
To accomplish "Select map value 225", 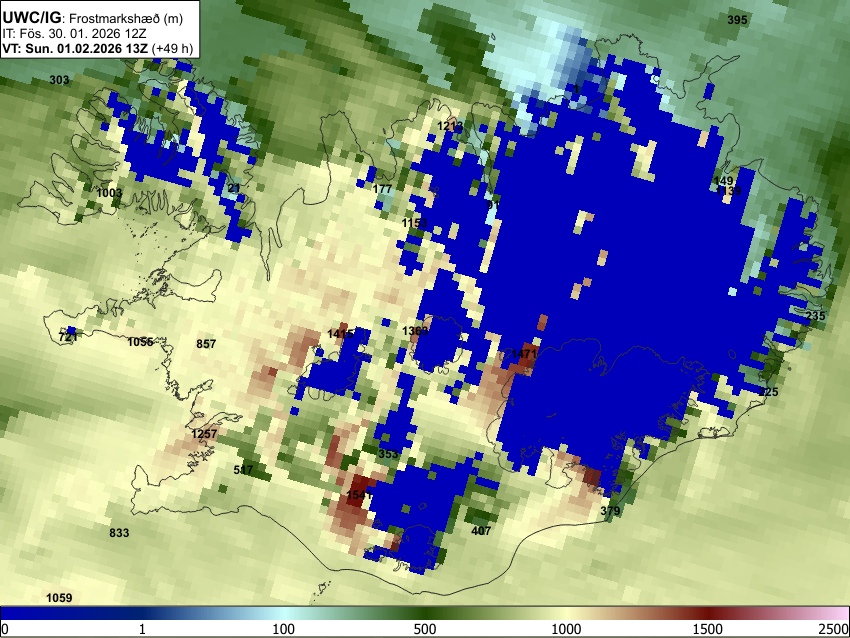I will tap(768, 392).
